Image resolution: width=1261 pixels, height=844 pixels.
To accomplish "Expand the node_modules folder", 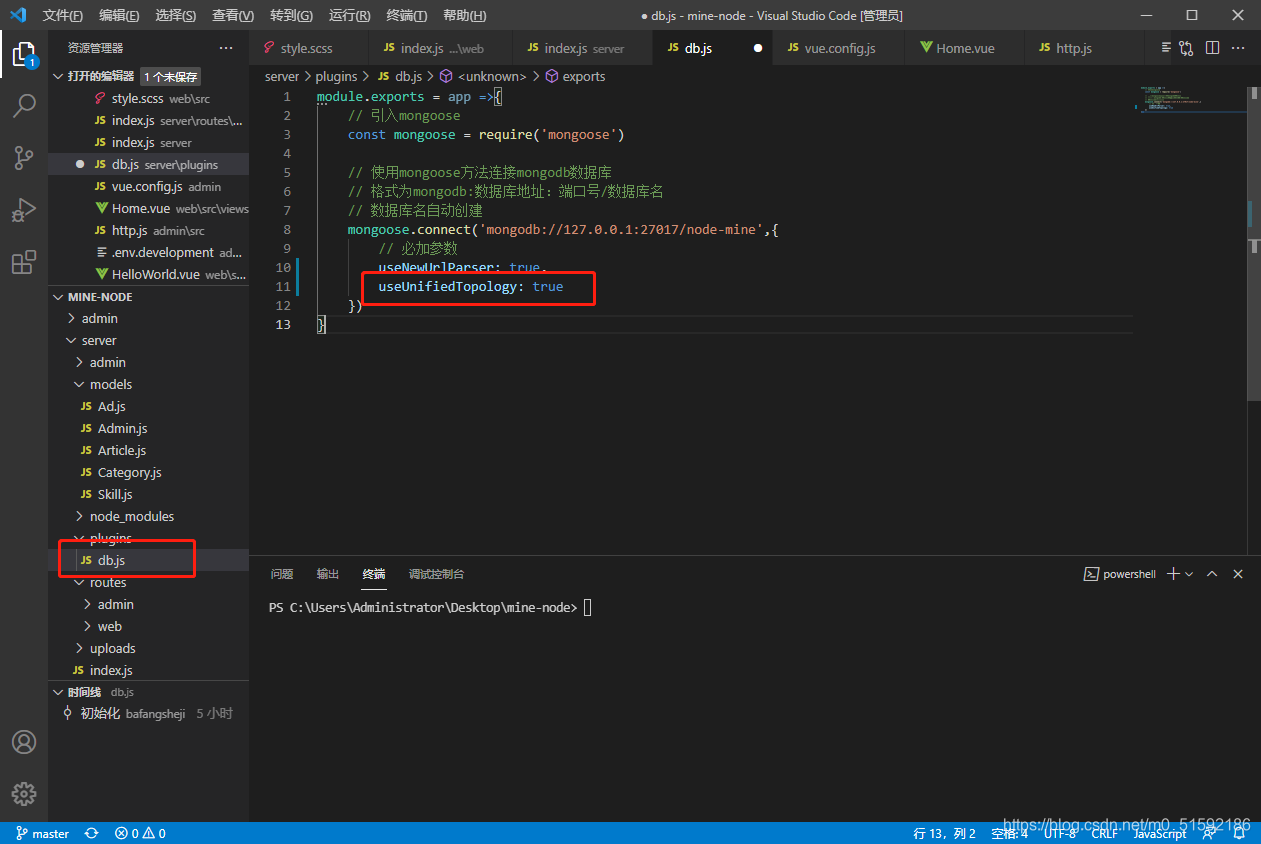I will (x=131, y=516).
